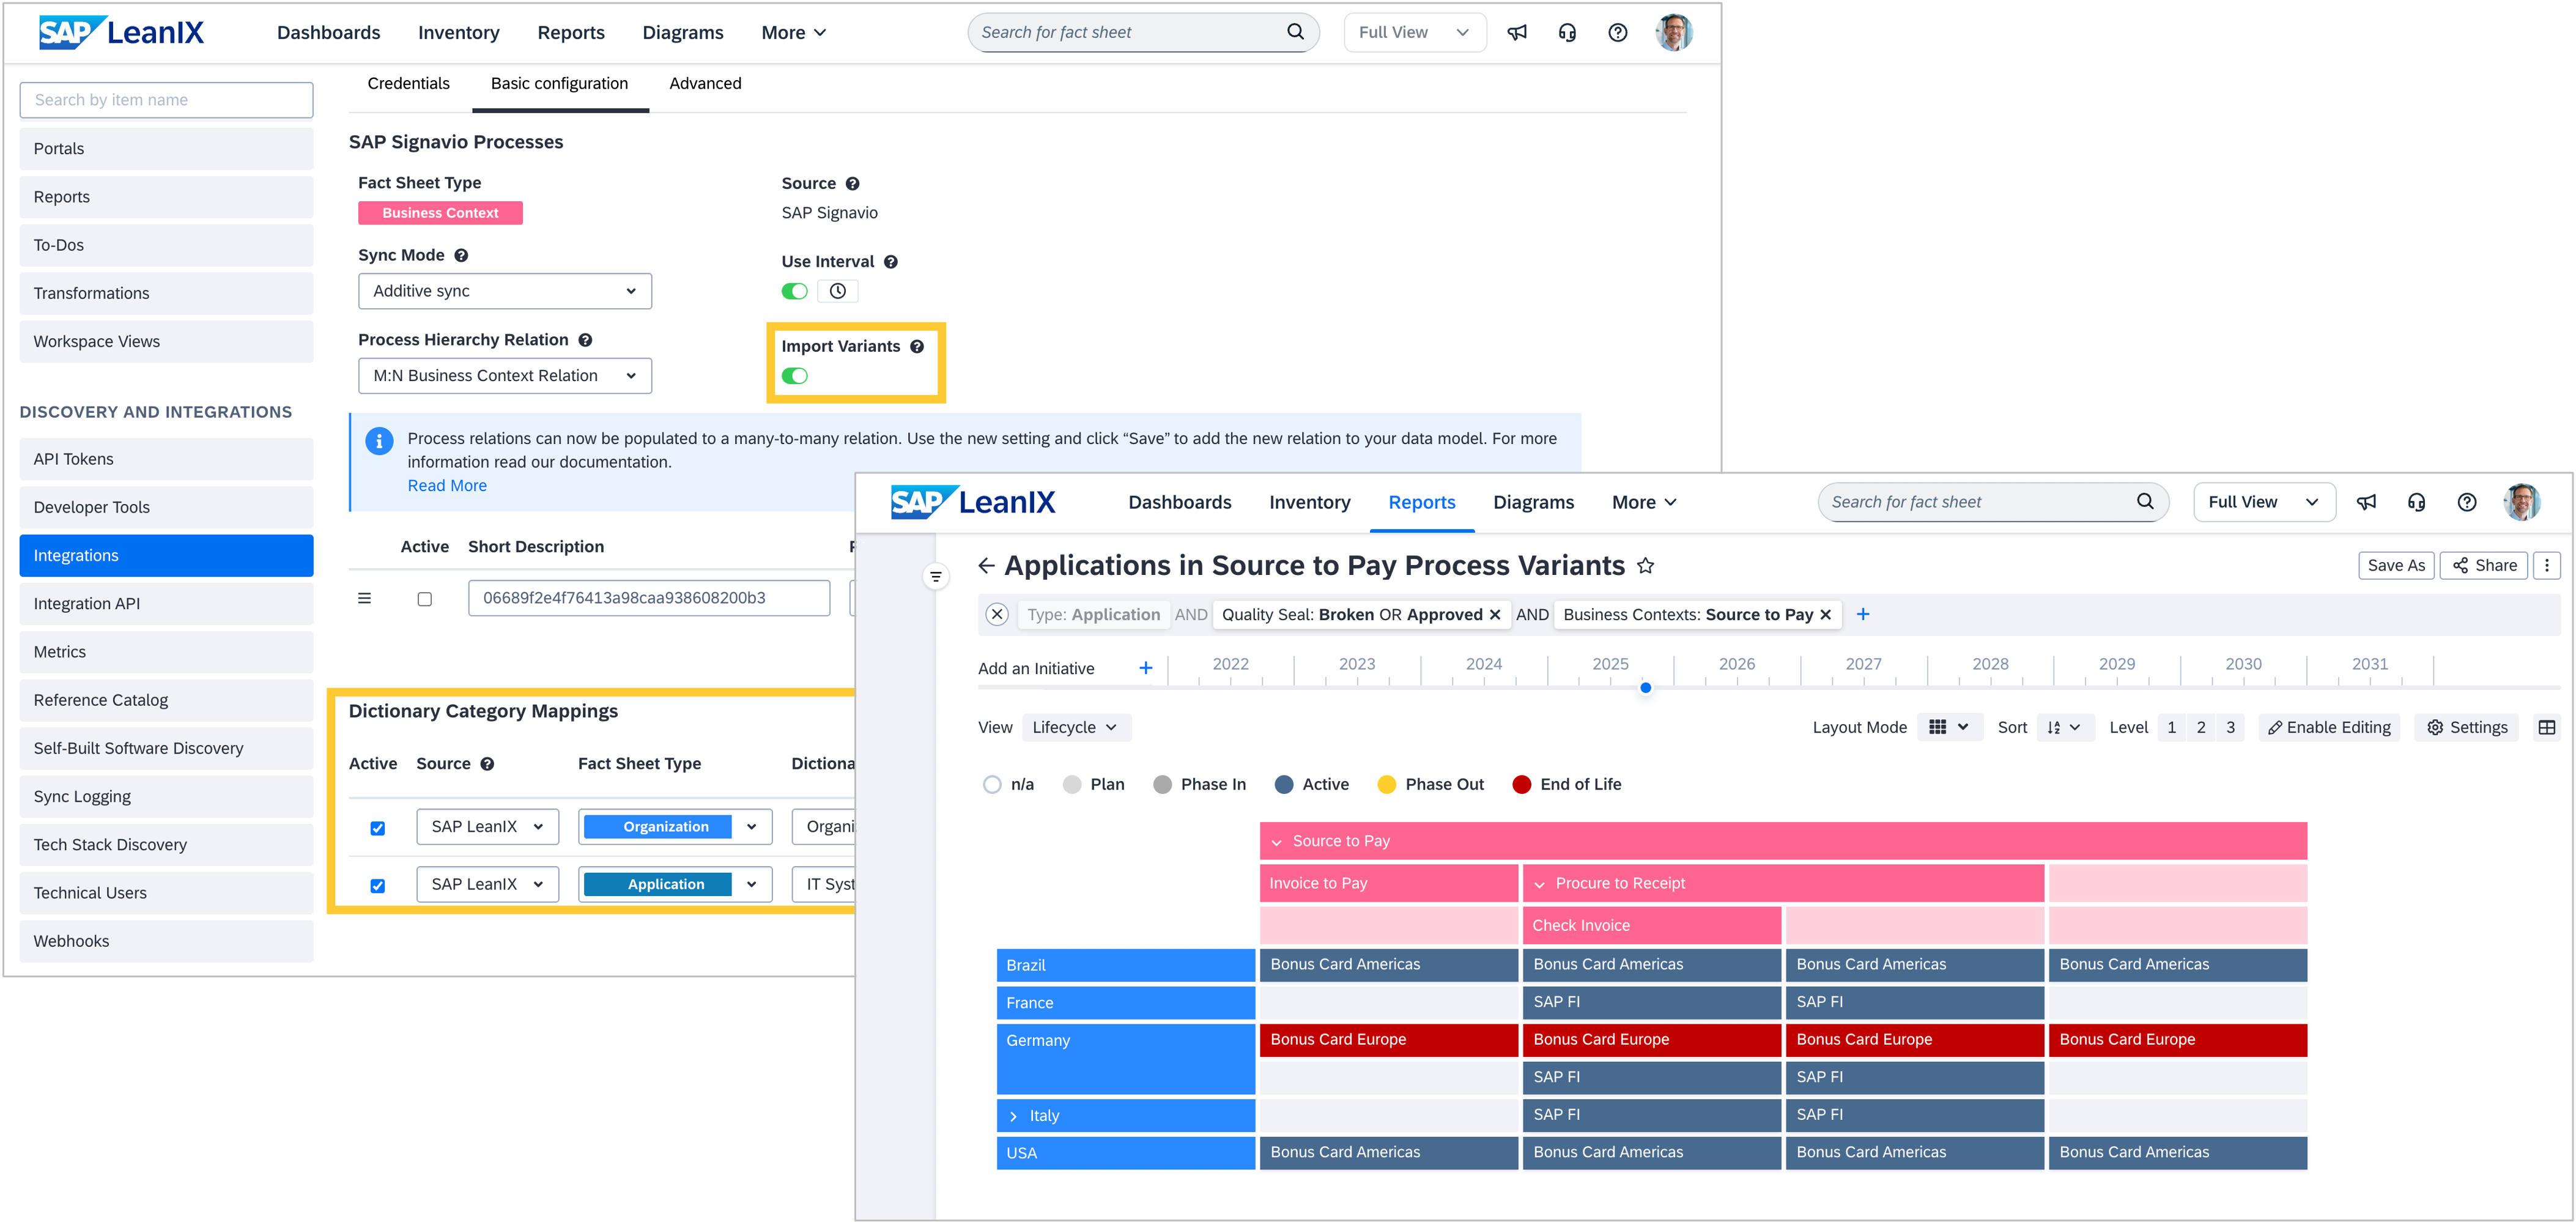The width and height of the screenshot is (2576, 1222).
Task: Click the plus icon to add a filter
Action: (1862, 614)
